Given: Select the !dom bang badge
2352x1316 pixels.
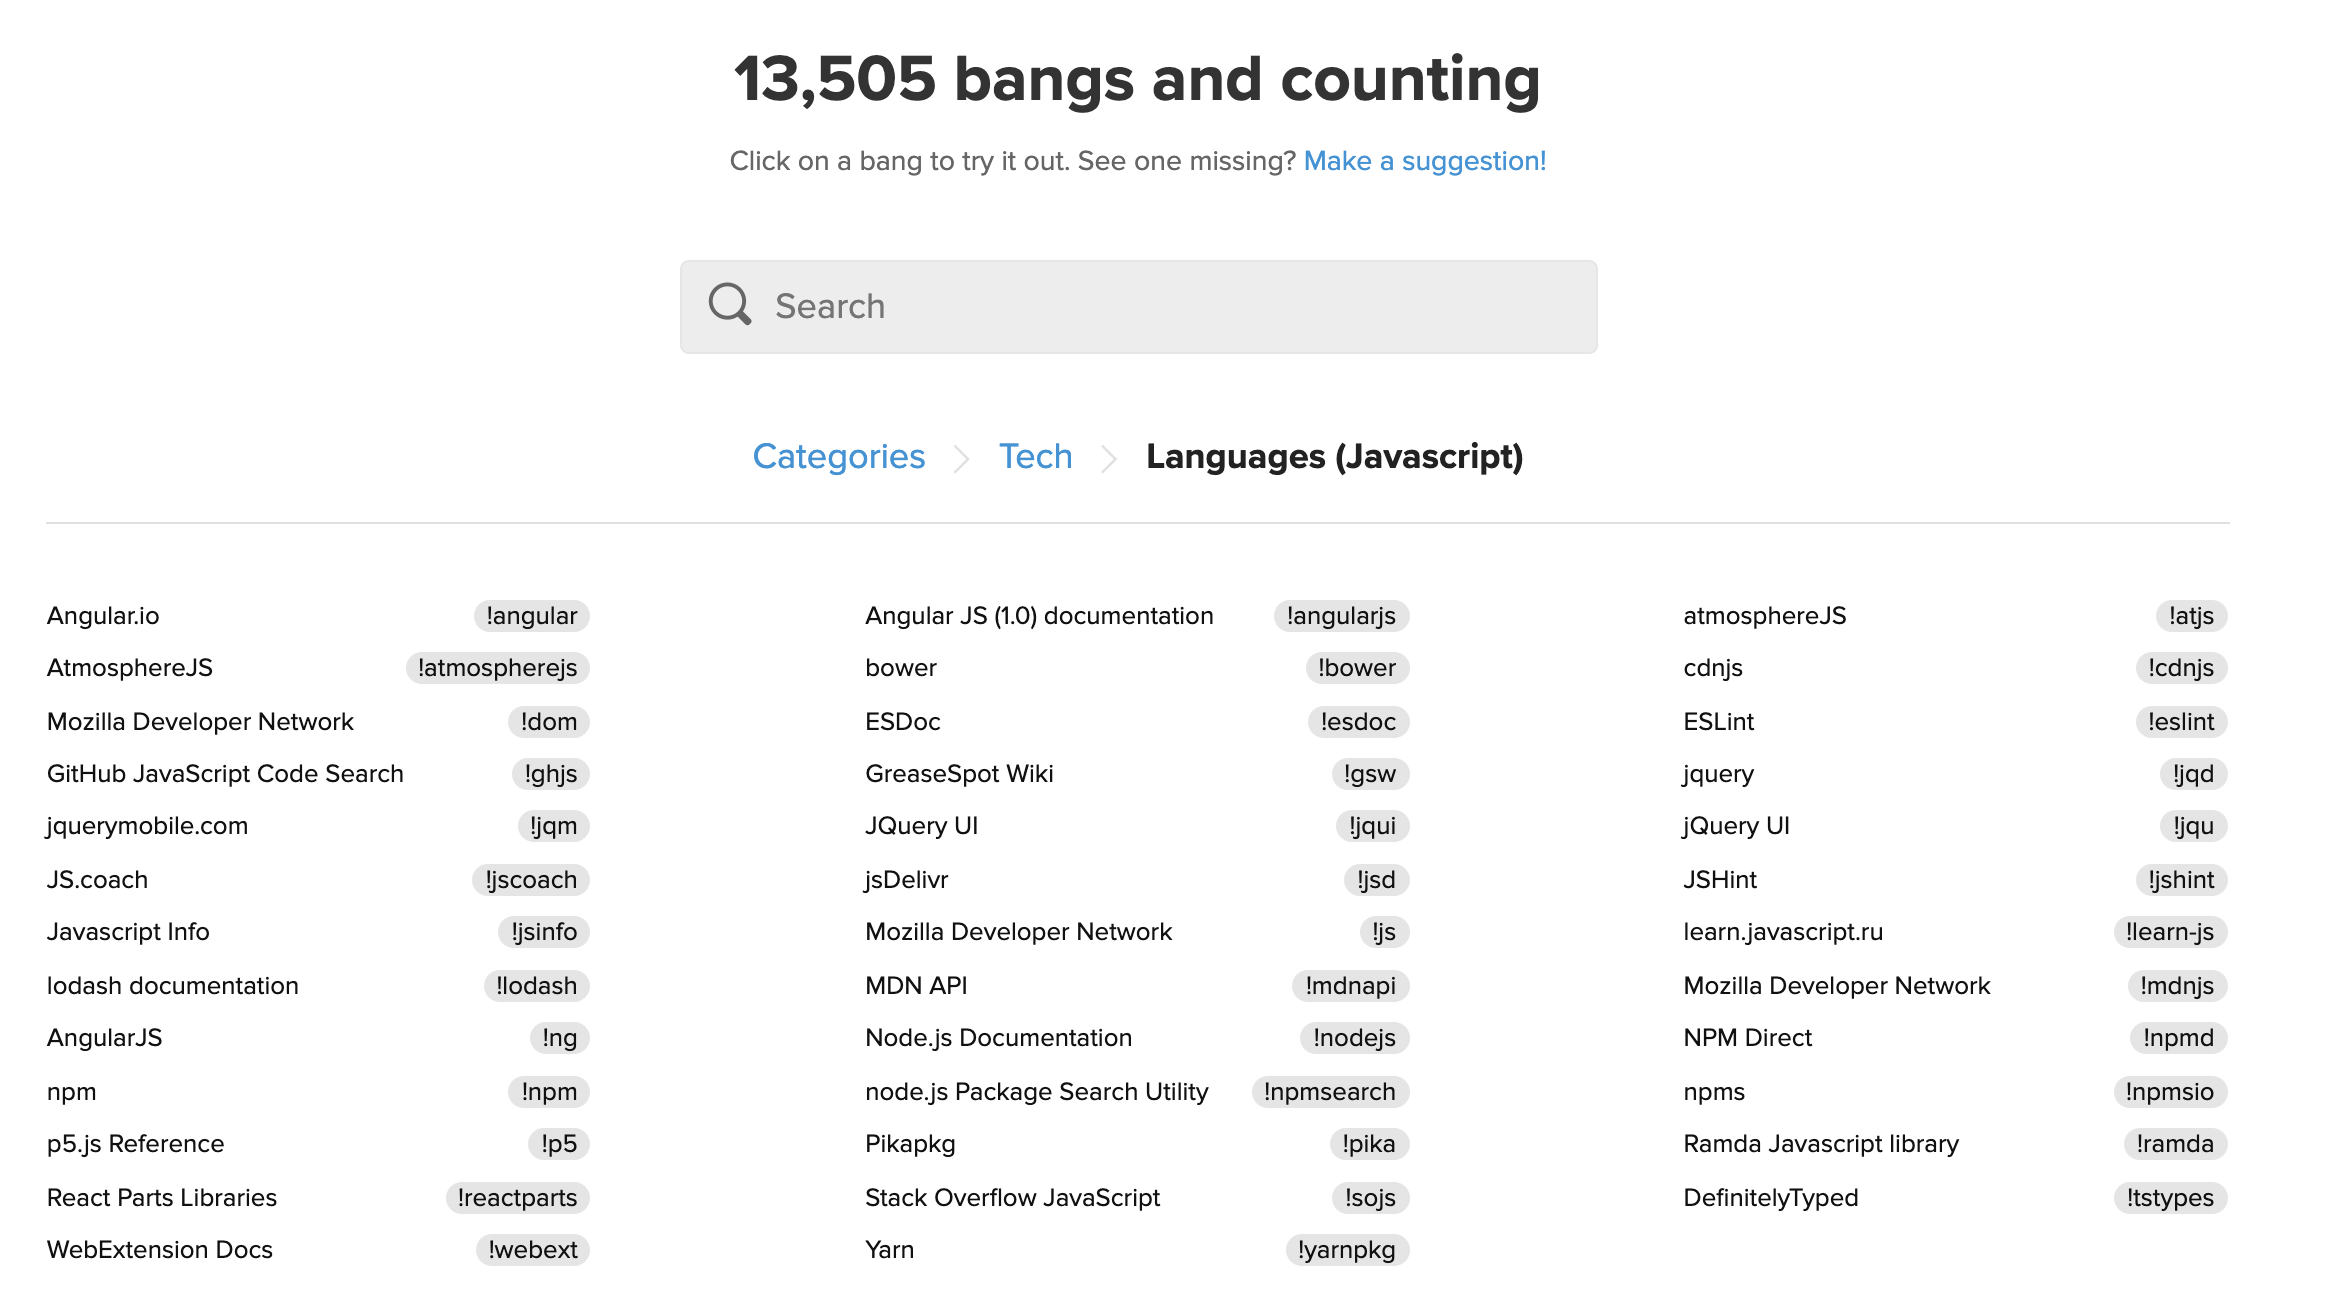Looking at the screenshot, I should (x=548, y=722).
